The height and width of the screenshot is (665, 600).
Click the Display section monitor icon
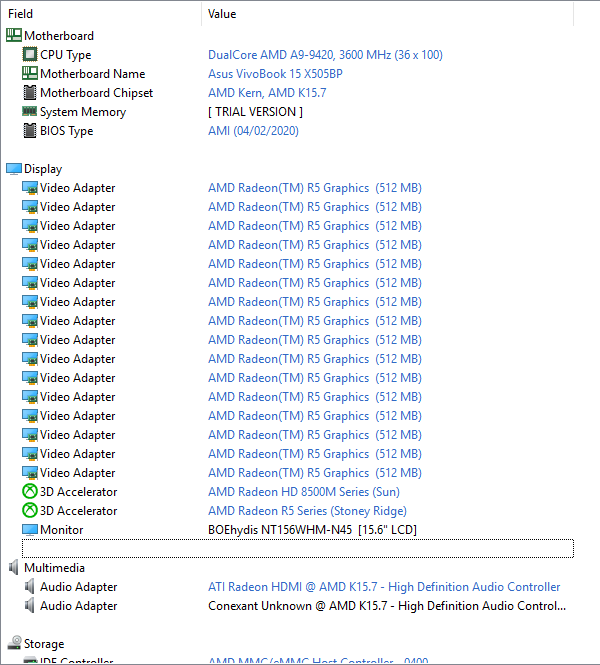pyautogui.click(x=14, y=169)
